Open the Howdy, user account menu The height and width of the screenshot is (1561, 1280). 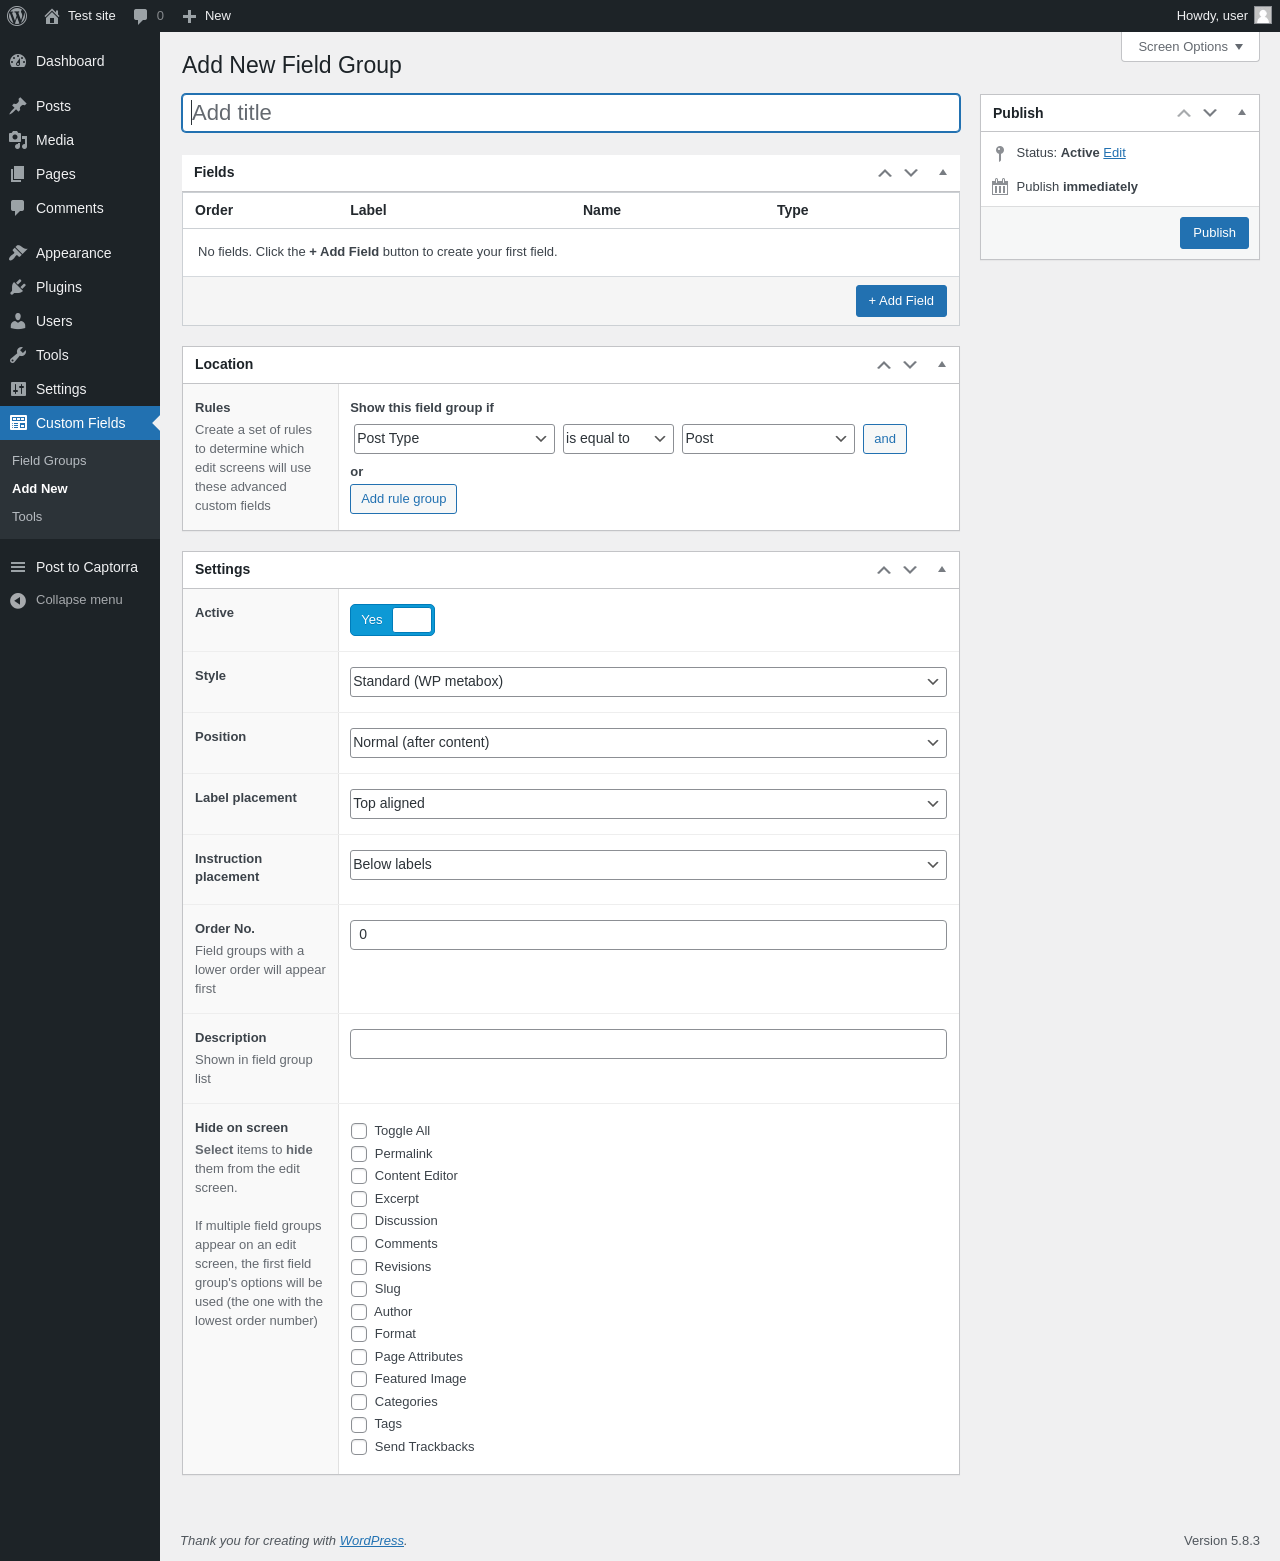[x=1224, y=16]
